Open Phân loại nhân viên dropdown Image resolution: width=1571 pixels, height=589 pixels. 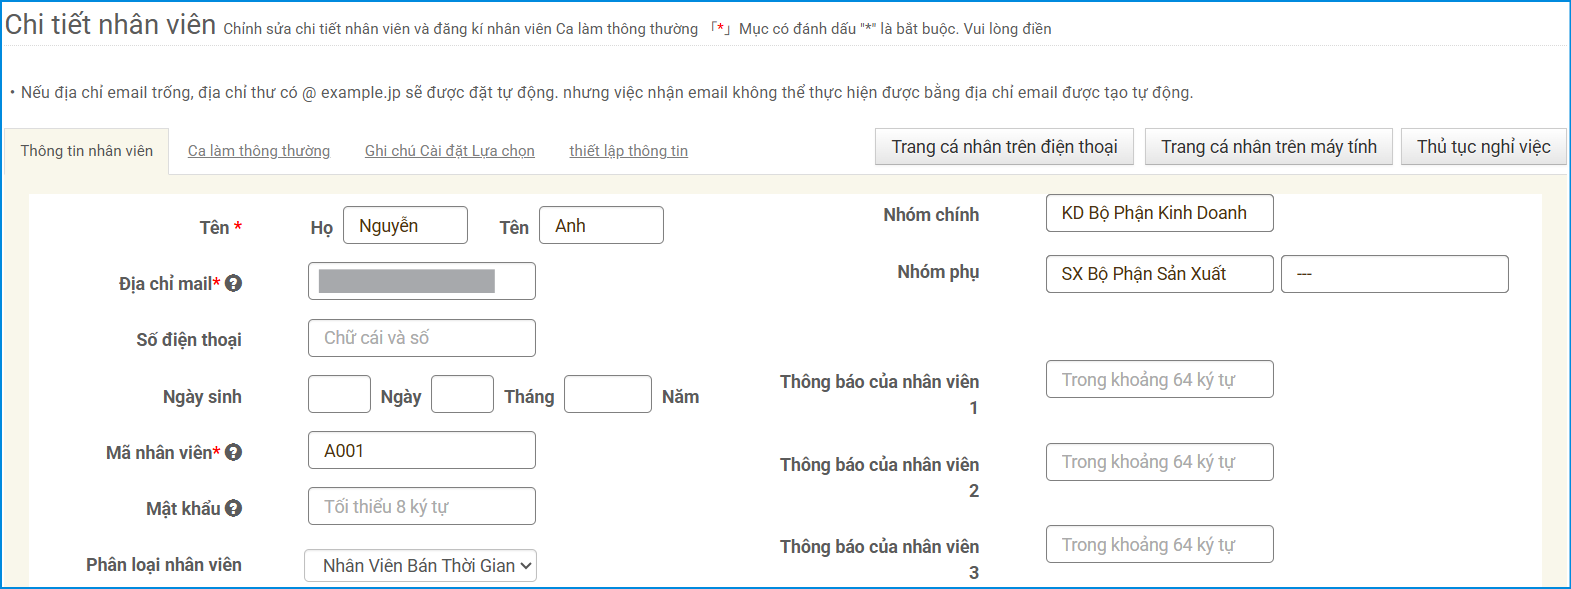coord(420,566)
